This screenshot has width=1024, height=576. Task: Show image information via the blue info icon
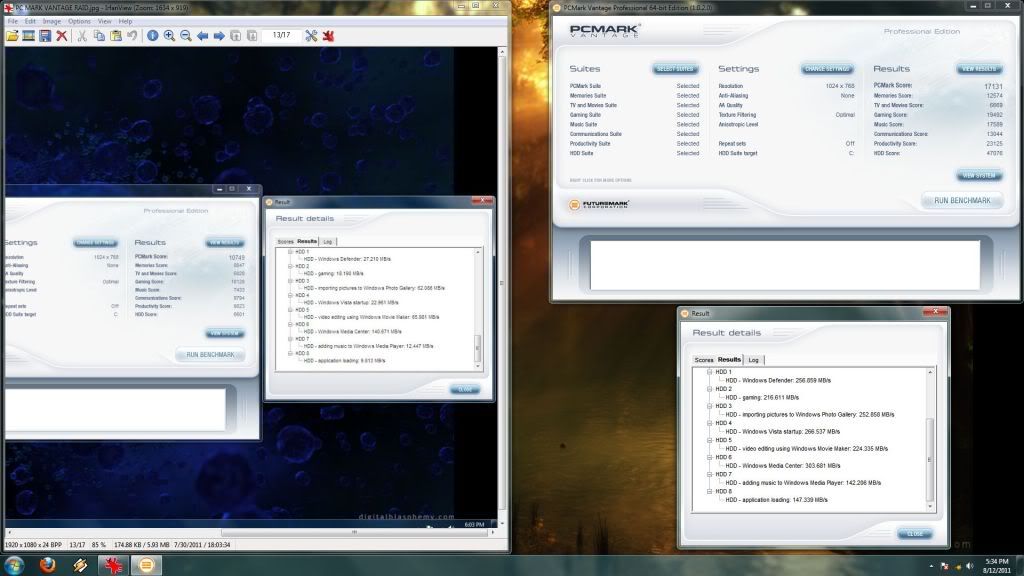tap(152, 36)
